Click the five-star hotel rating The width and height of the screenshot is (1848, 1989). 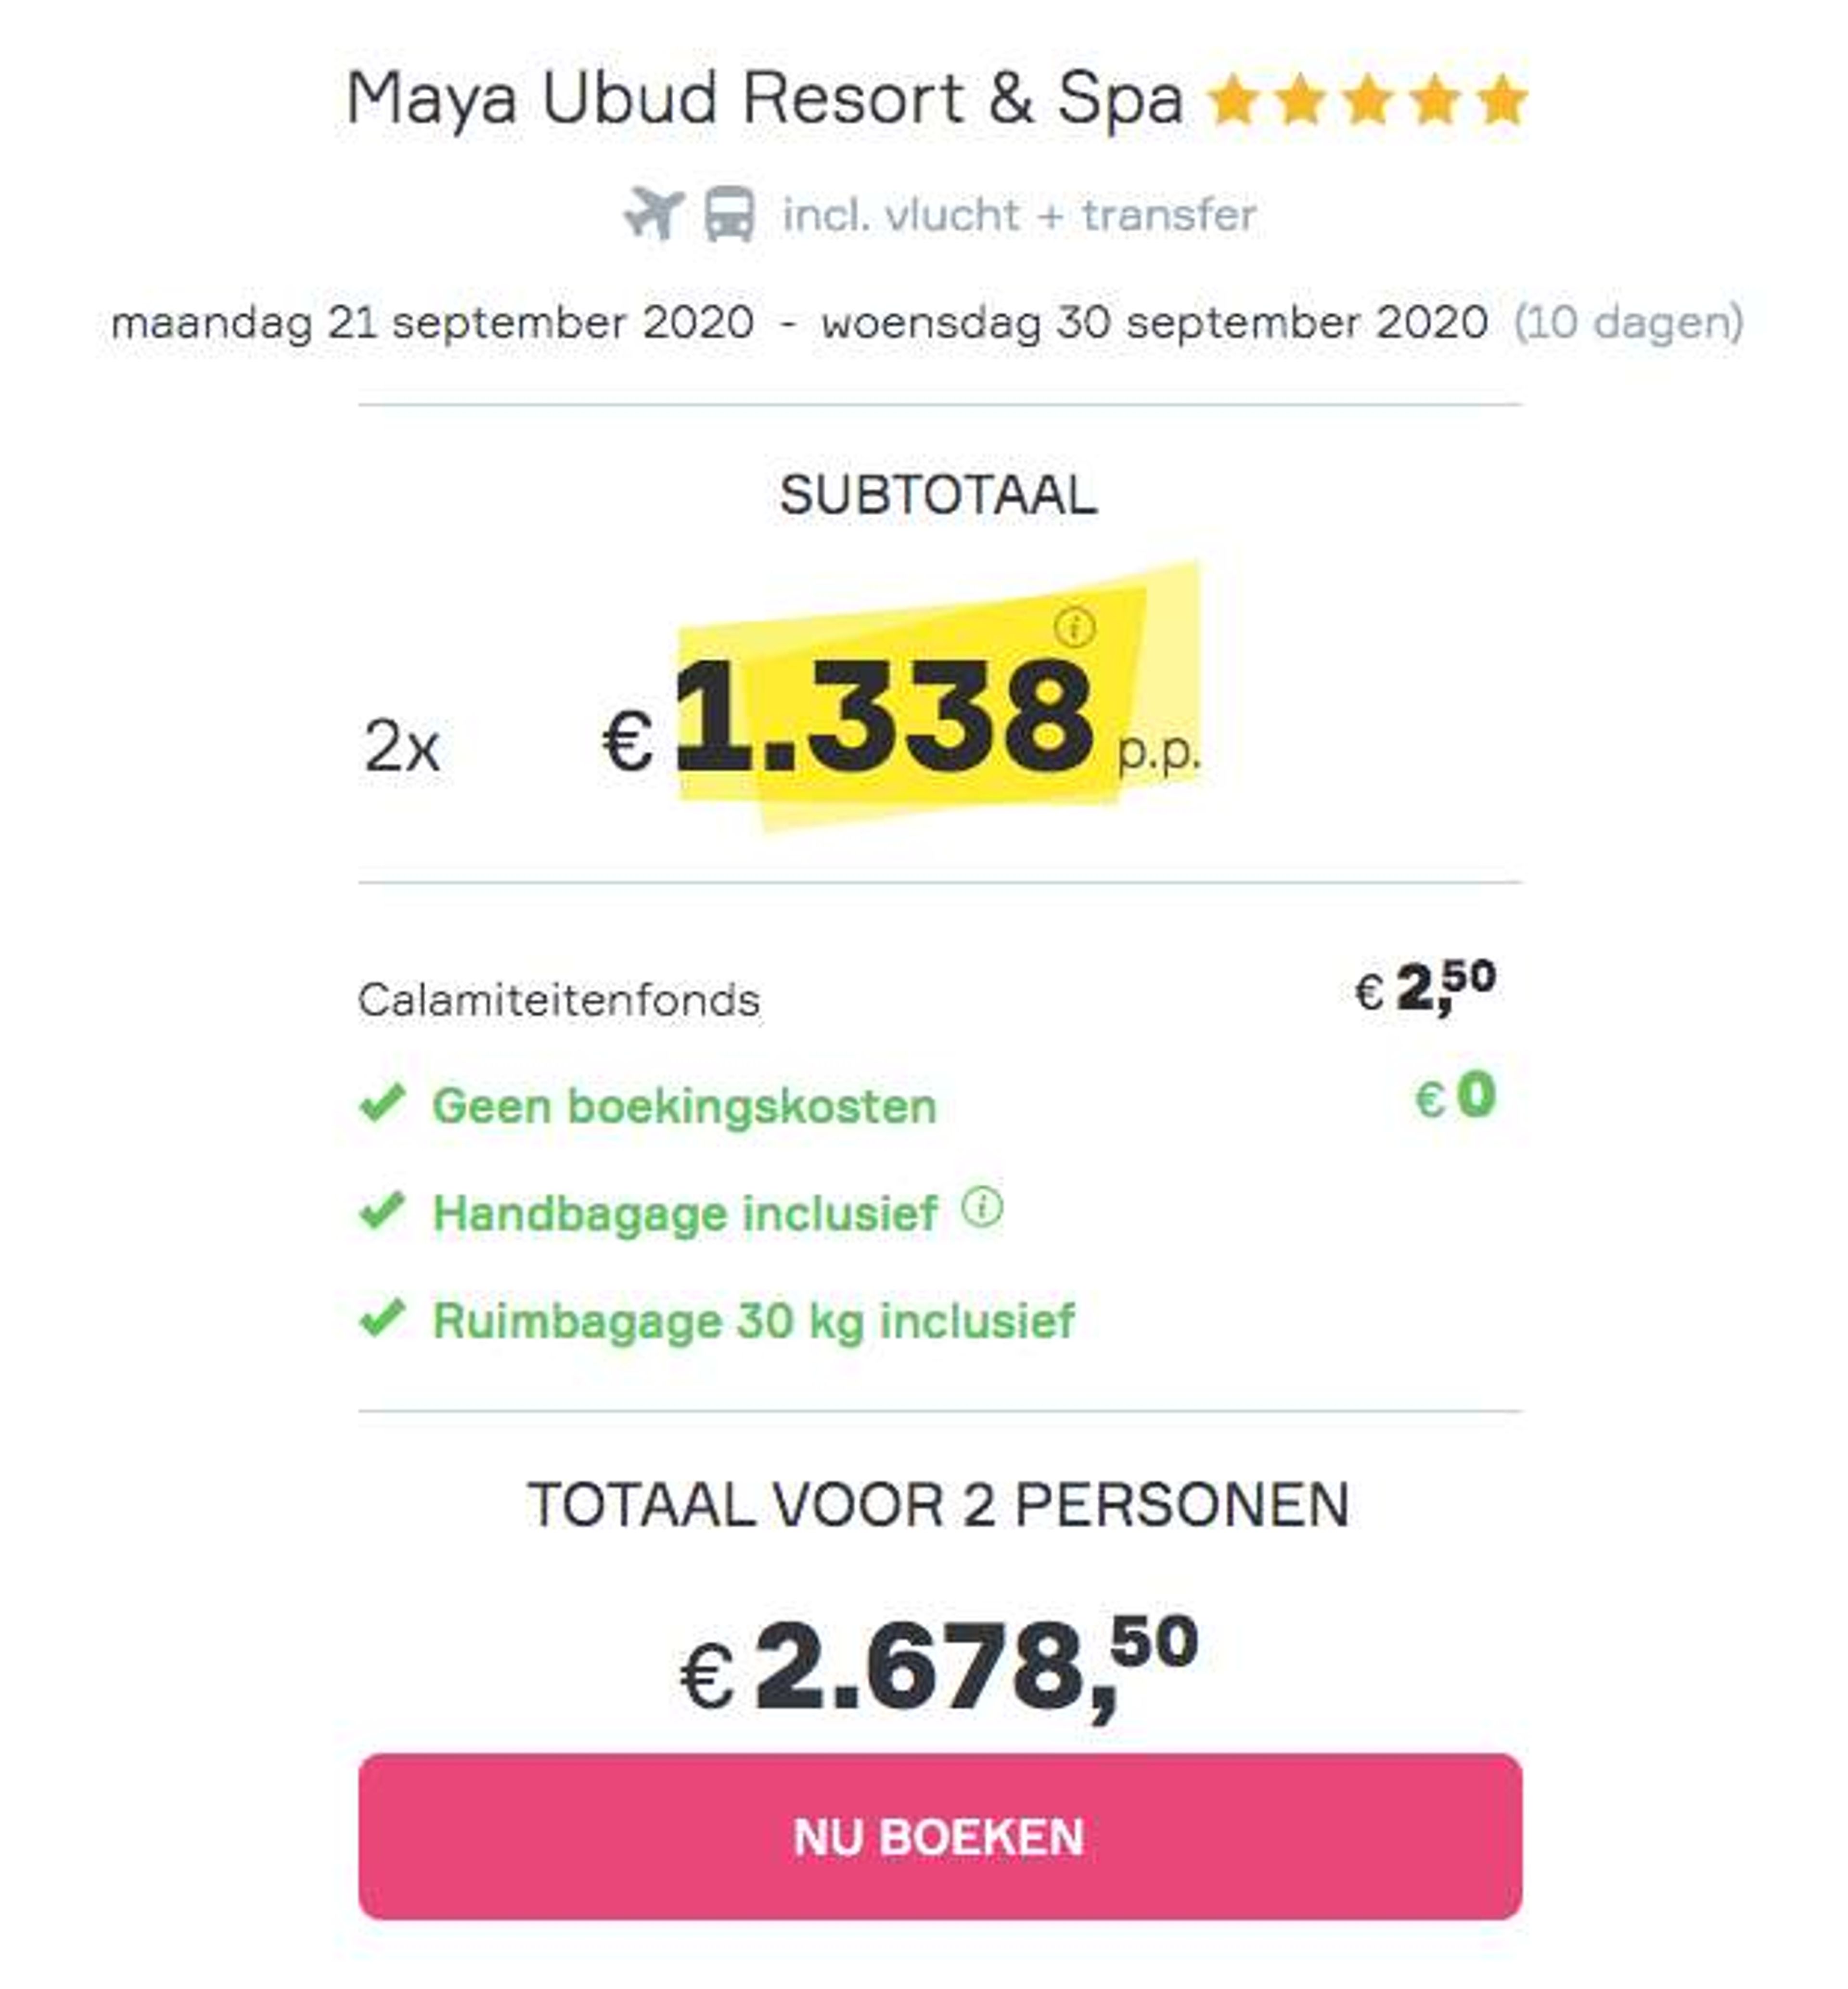[1368, 101]
